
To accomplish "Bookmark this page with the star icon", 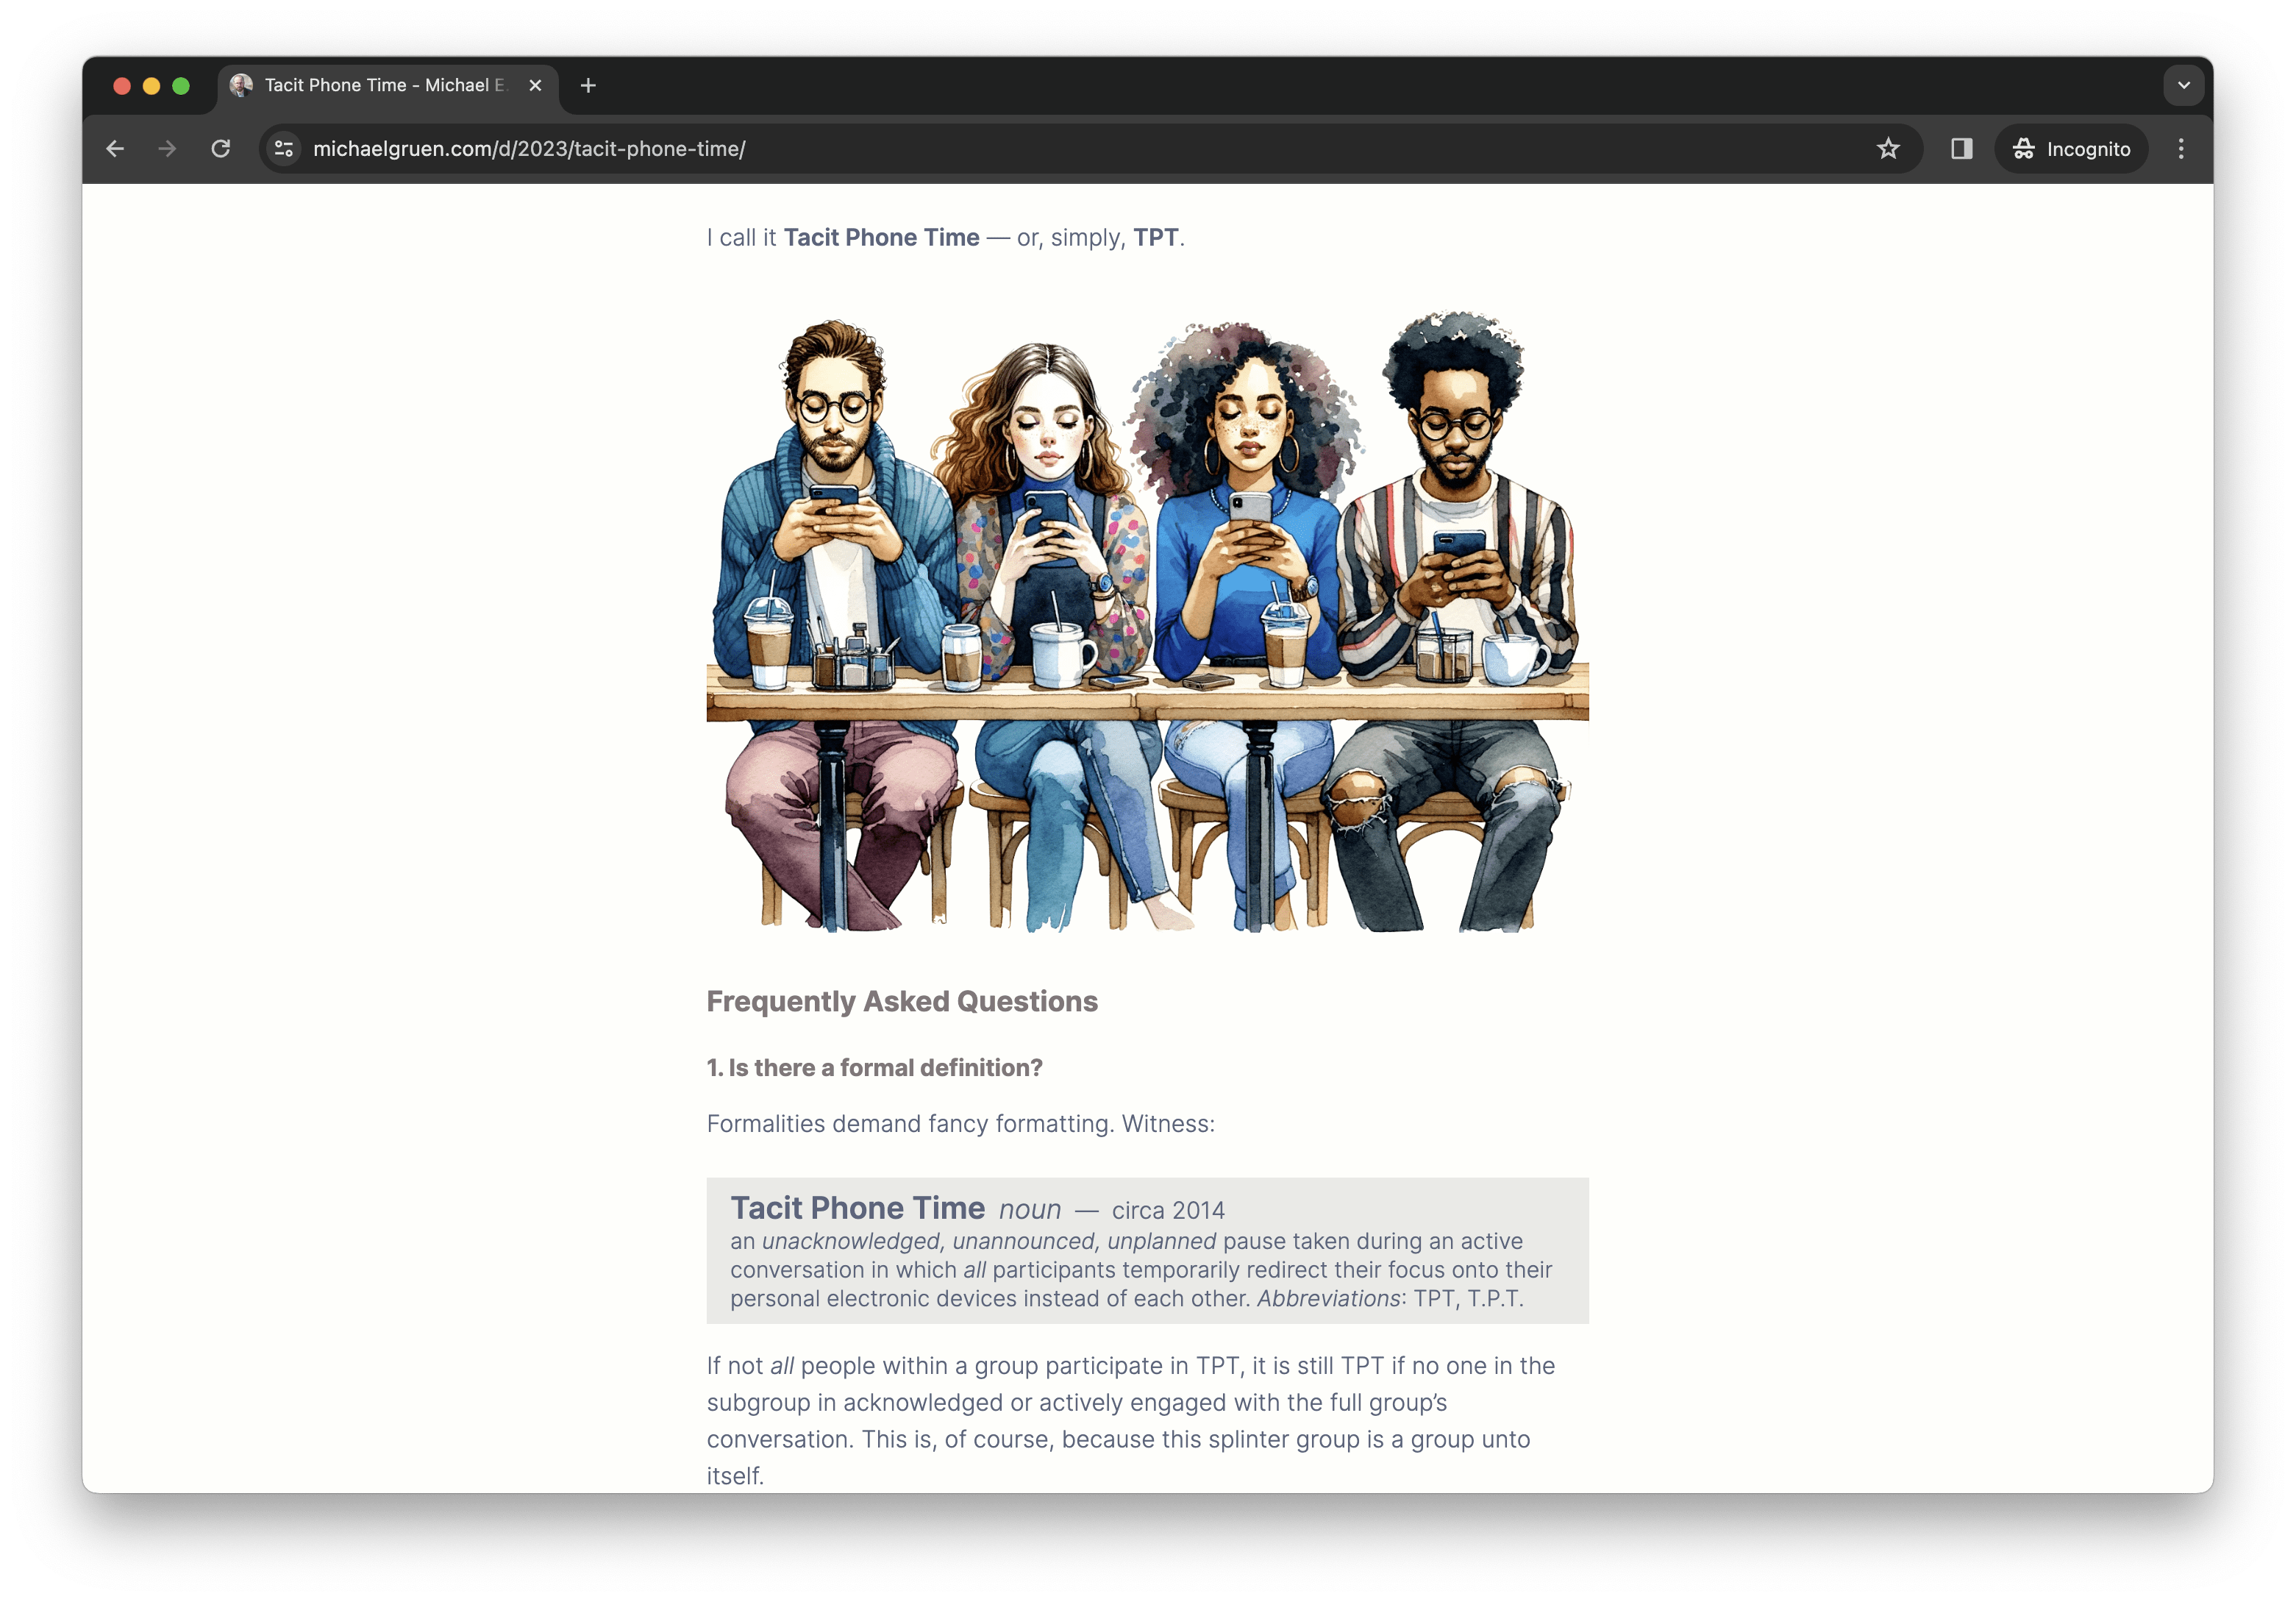I will coord(1888,149).
